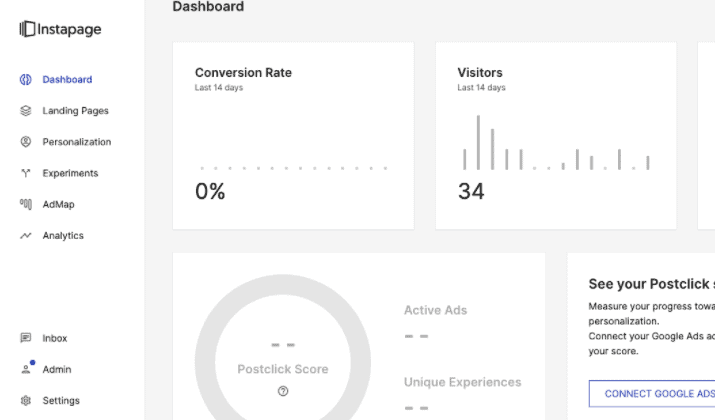Click the Settings gear icon

click(x=26, y=401)
